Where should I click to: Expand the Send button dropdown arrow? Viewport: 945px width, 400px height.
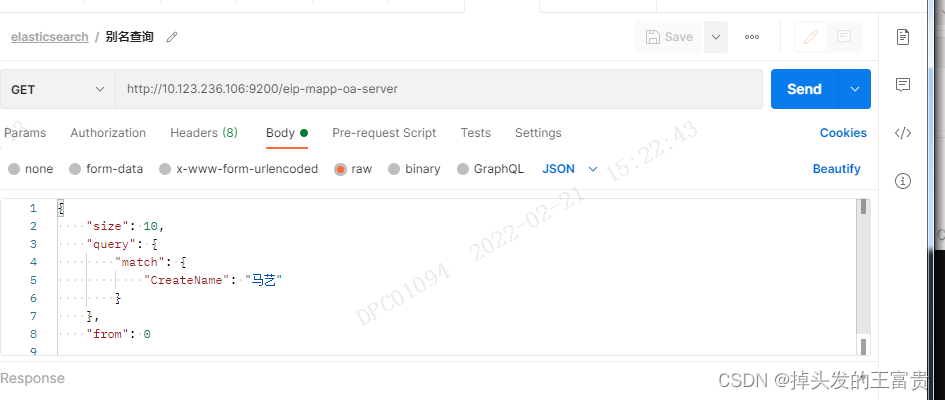point(855,89)
